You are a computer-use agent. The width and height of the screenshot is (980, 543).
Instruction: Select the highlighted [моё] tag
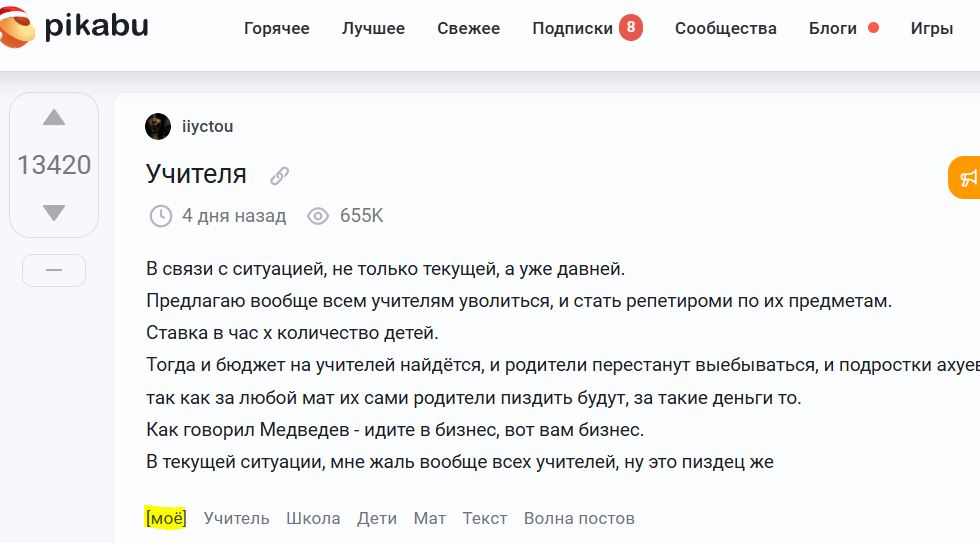click(166, 518)
